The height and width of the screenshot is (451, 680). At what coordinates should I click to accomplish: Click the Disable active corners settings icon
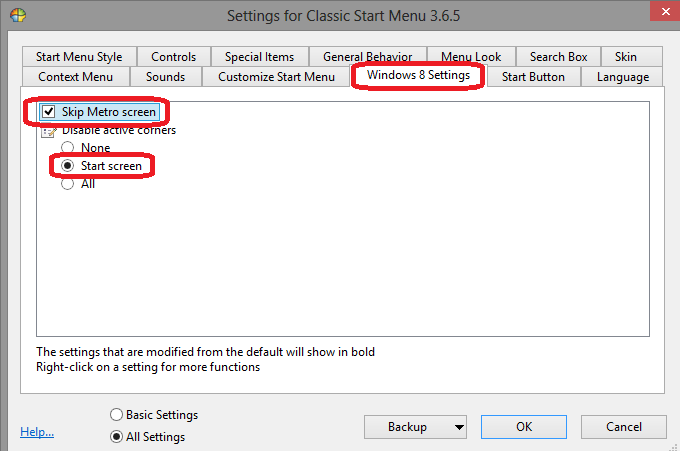coord(49,132)
